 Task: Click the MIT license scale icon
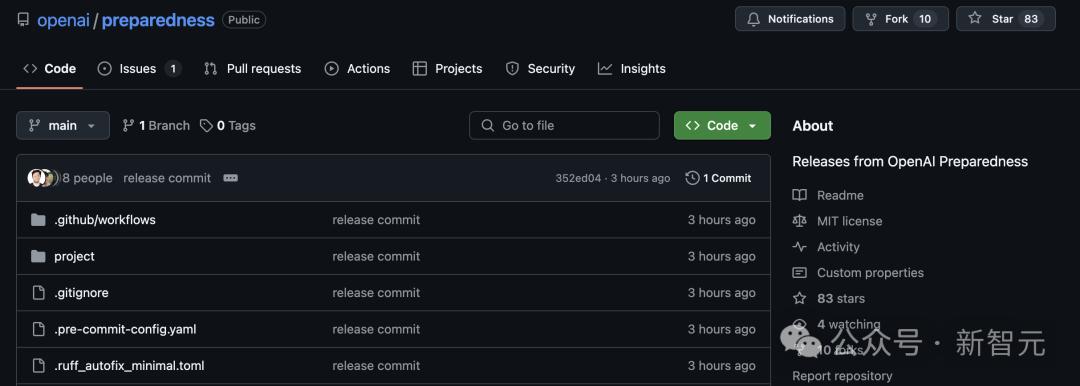tap(799, 221)
